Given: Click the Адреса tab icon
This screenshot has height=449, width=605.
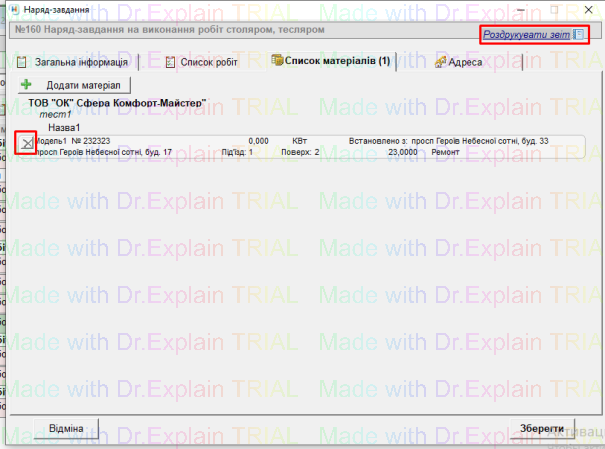Looking at the screenshot, I should pos(441,63).
